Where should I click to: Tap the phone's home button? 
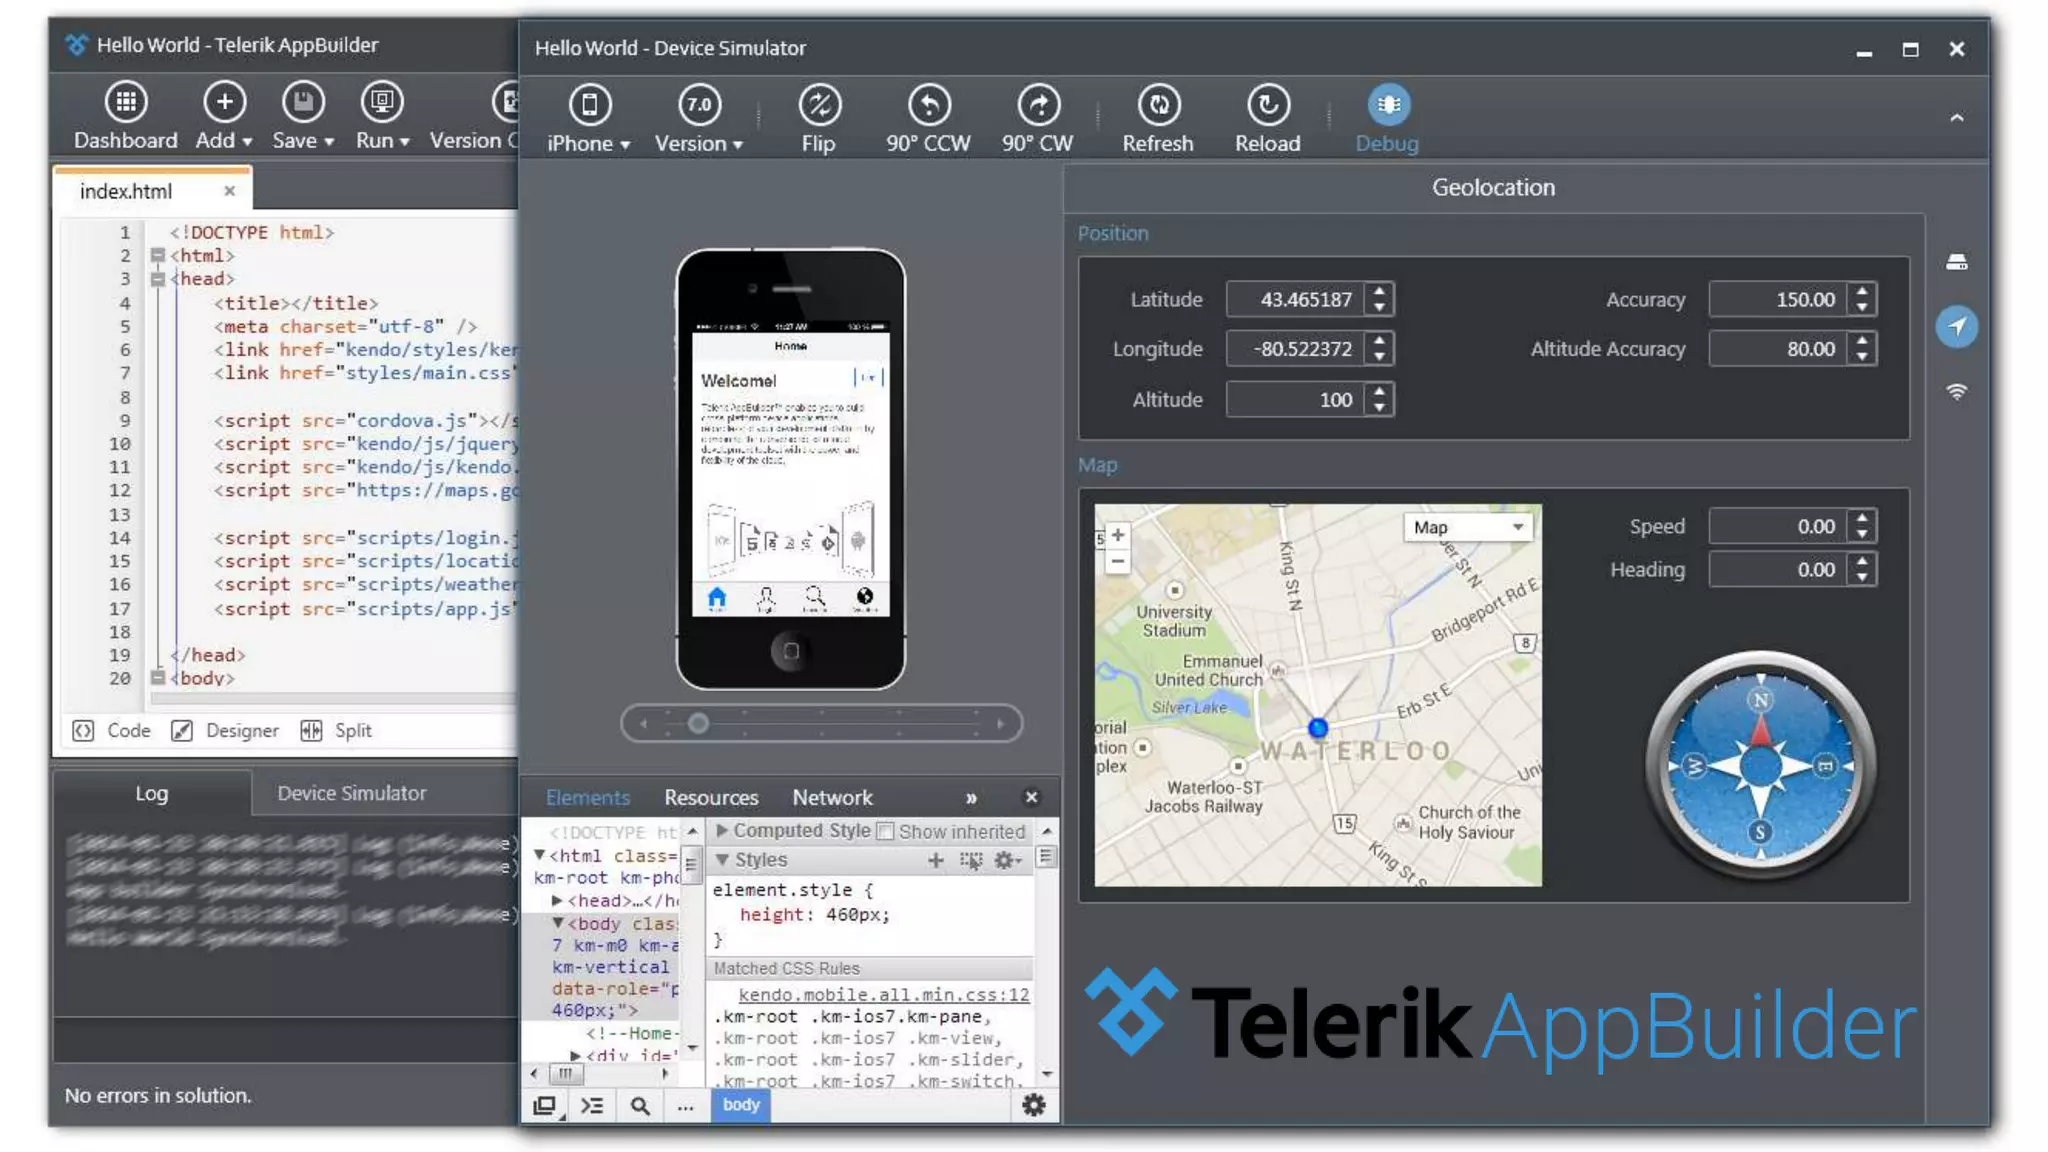click(x=790, y=652)
